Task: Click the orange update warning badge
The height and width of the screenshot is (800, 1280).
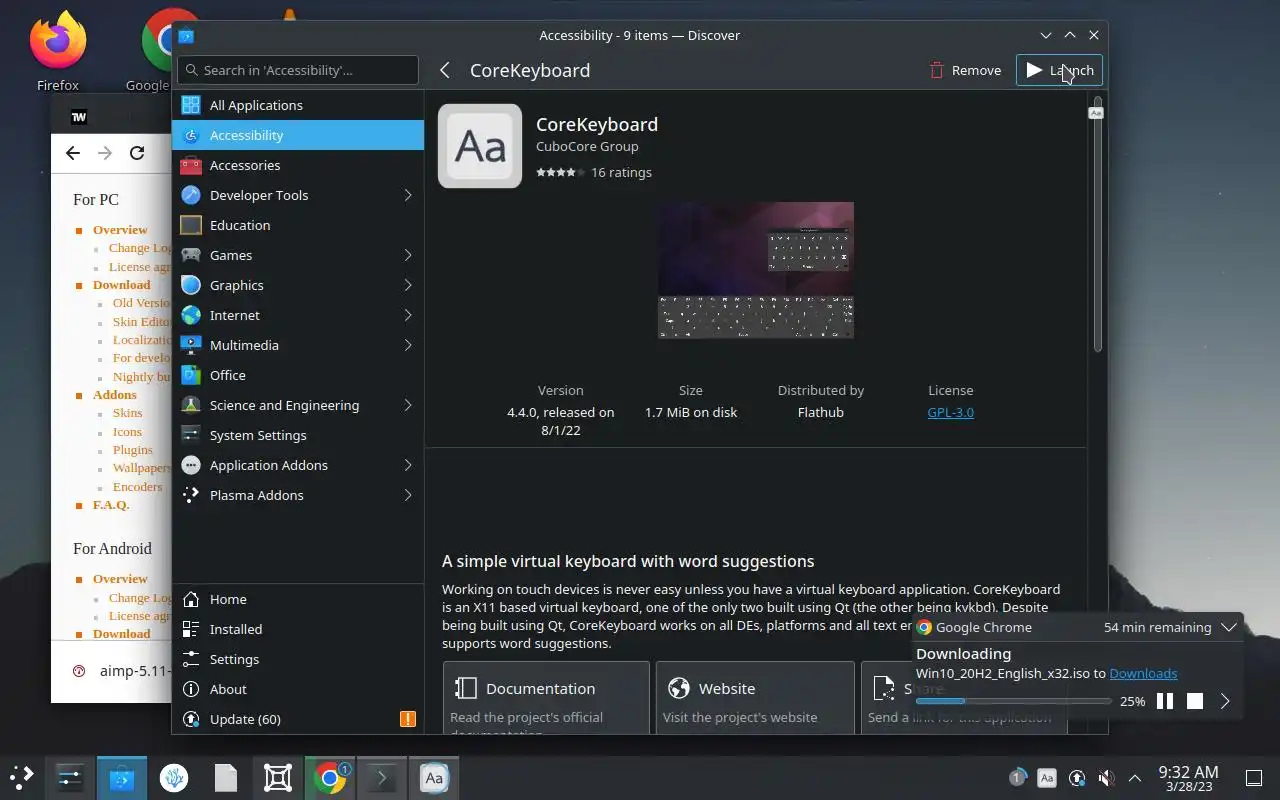Action: [x=408, y=719]
